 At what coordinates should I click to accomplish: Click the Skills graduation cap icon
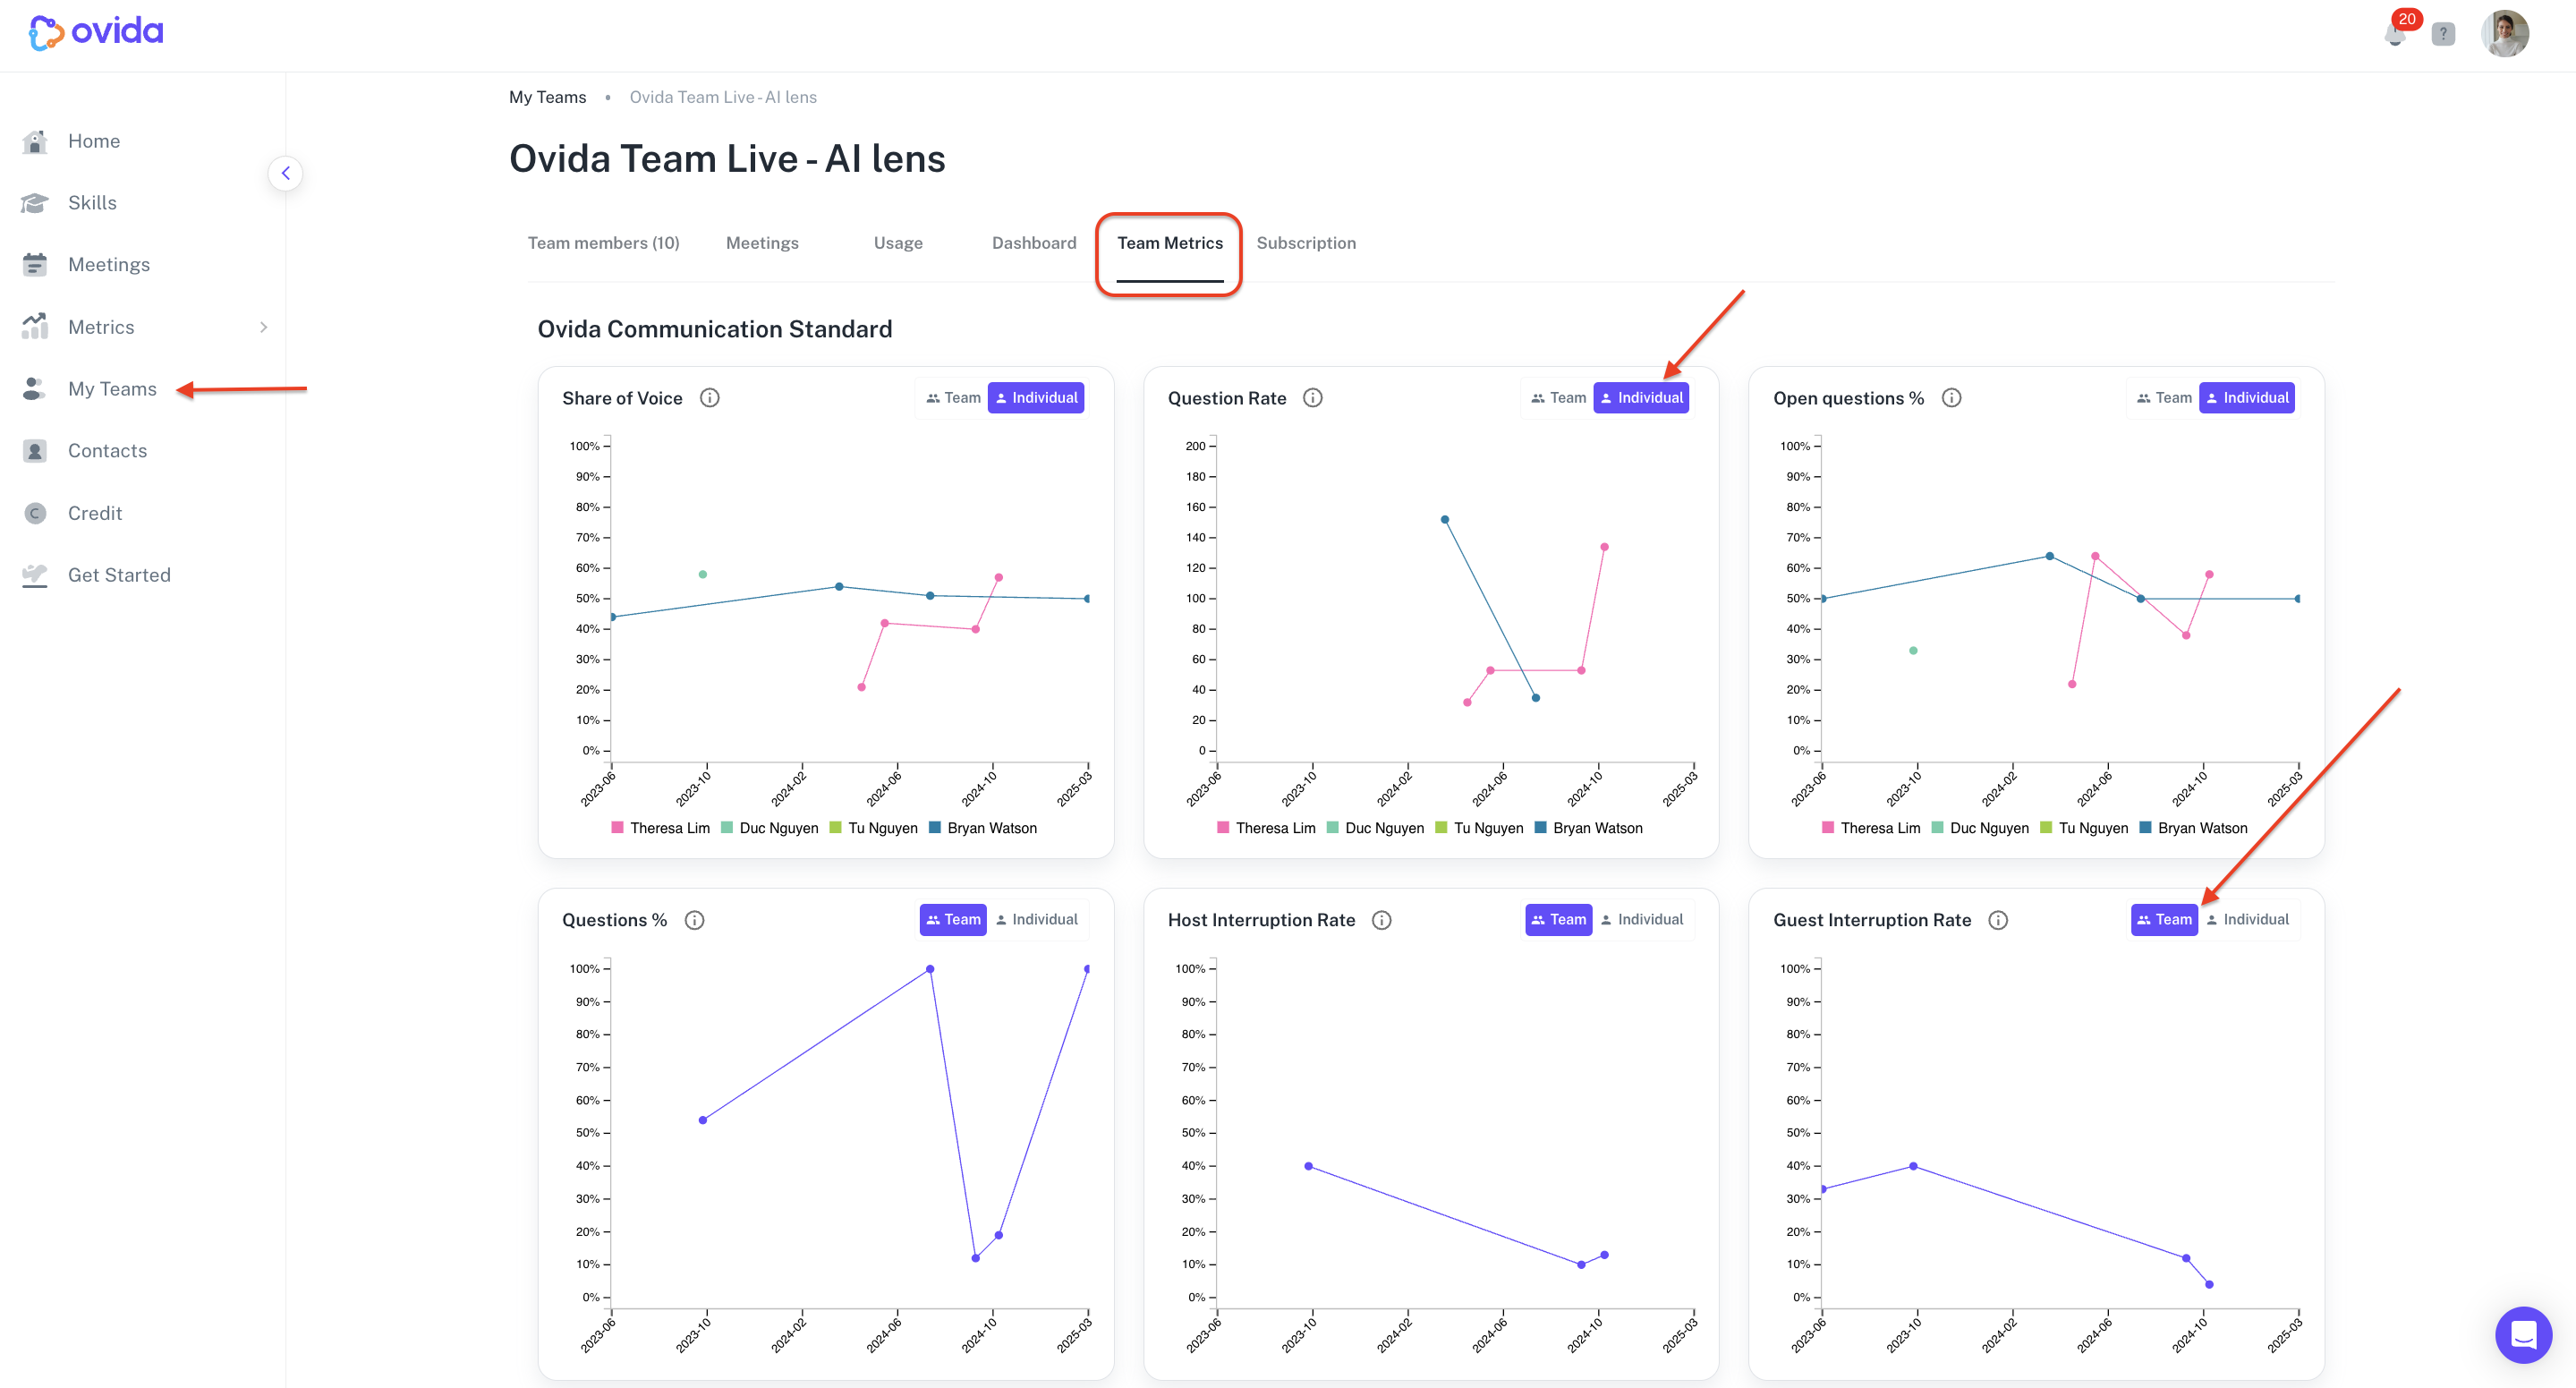pyautogui.click(x=35, y=203)
